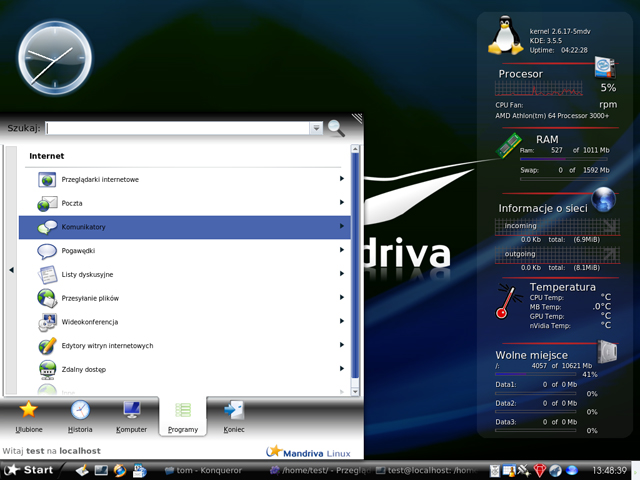Click the Poczta mail icon

pyautogui.click(x=48, y=203)
